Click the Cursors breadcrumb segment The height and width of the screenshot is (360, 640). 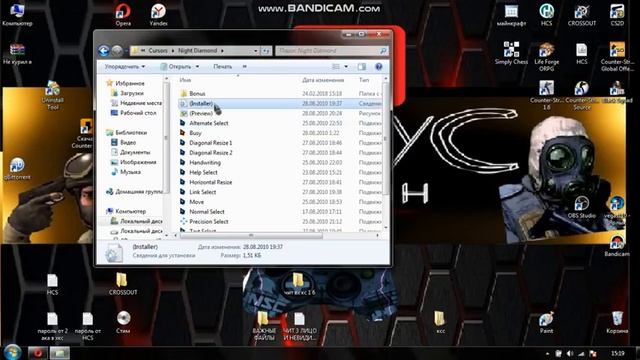click(x=158, y=51)
